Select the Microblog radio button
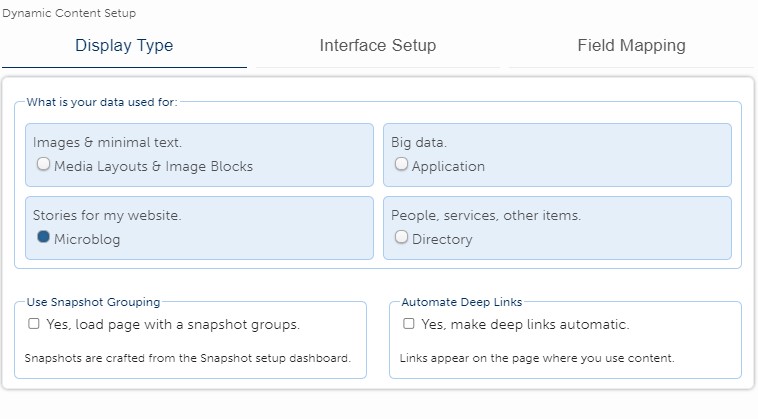Screen dimensions: 758x419 pos(43,237)
